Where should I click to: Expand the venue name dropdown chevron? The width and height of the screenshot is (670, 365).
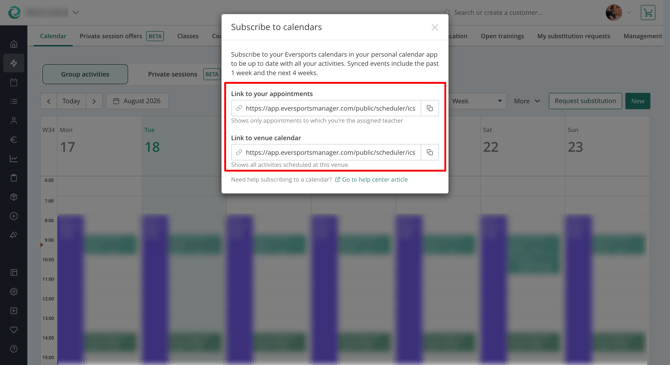76,13
